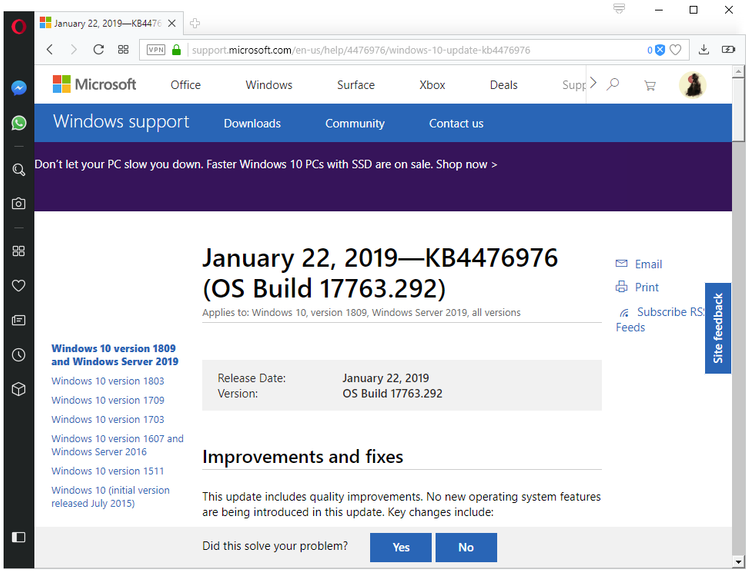
Task: Select Windows 10 version 1803
Action: click(108, 381)
